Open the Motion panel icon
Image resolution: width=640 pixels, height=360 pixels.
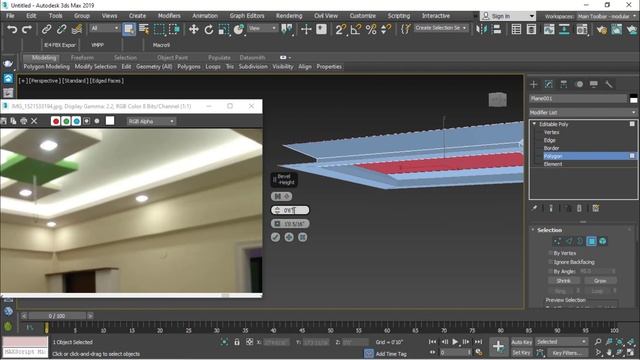coord(579,84)
